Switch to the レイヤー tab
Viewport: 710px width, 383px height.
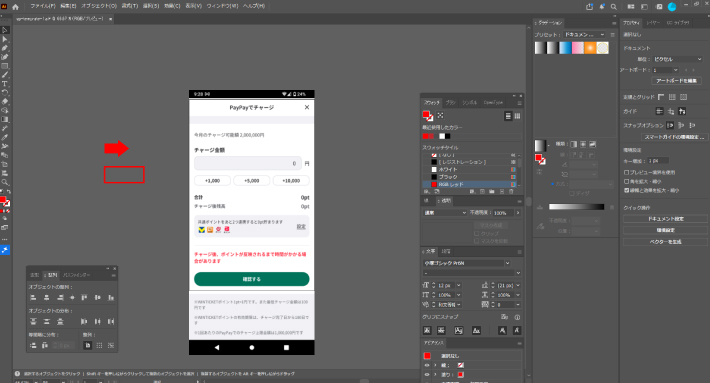652,23
